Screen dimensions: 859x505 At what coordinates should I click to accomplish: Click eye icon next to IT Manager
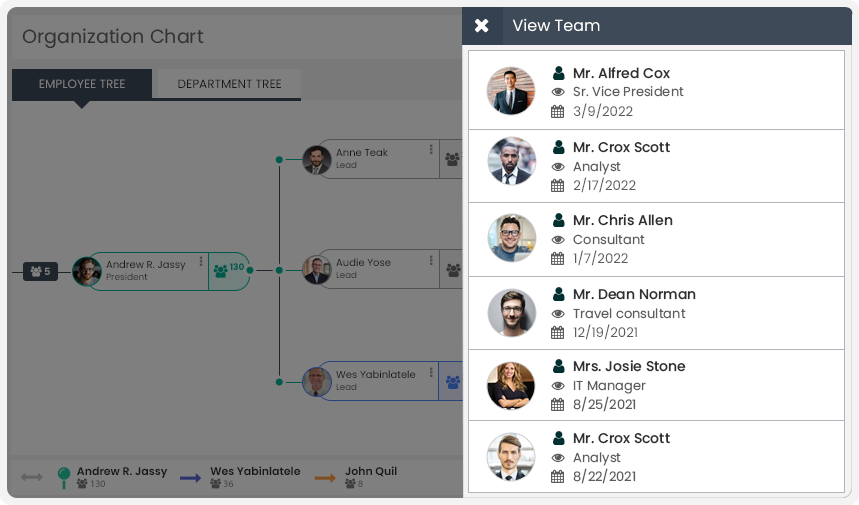[x=558, y=386]
